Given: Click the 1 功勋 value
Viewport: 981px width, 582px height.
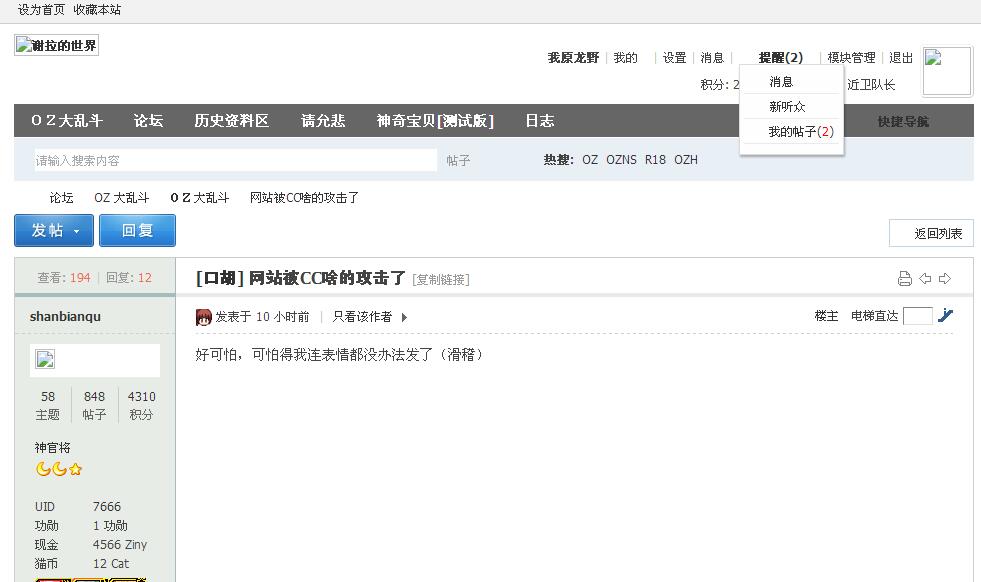Looking at the screenshot, I should tap(110, 526).
